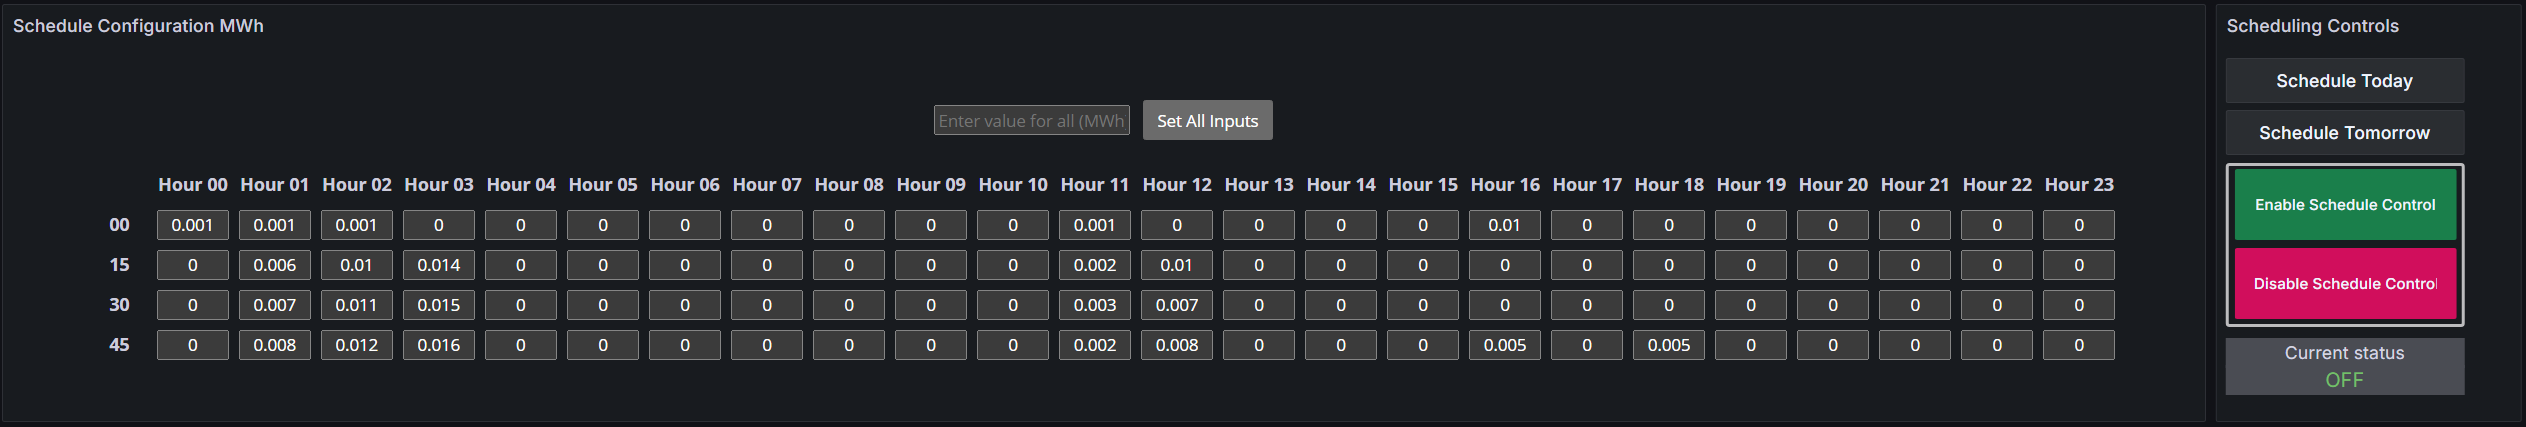Viewport: 2526px width, 427px height.
Task: Click the 'Hour 06' column header
Action: 685,185
